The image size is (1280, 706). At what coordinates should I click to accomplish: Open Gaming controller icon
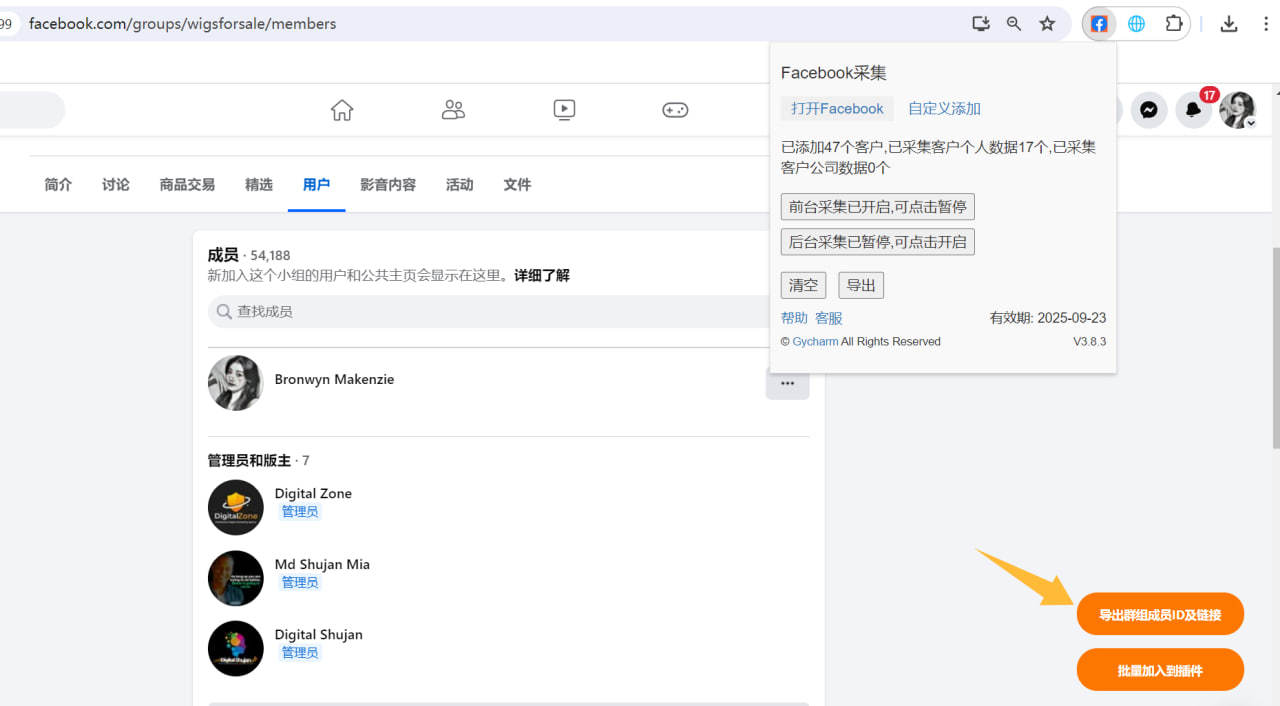click(675, 110)
